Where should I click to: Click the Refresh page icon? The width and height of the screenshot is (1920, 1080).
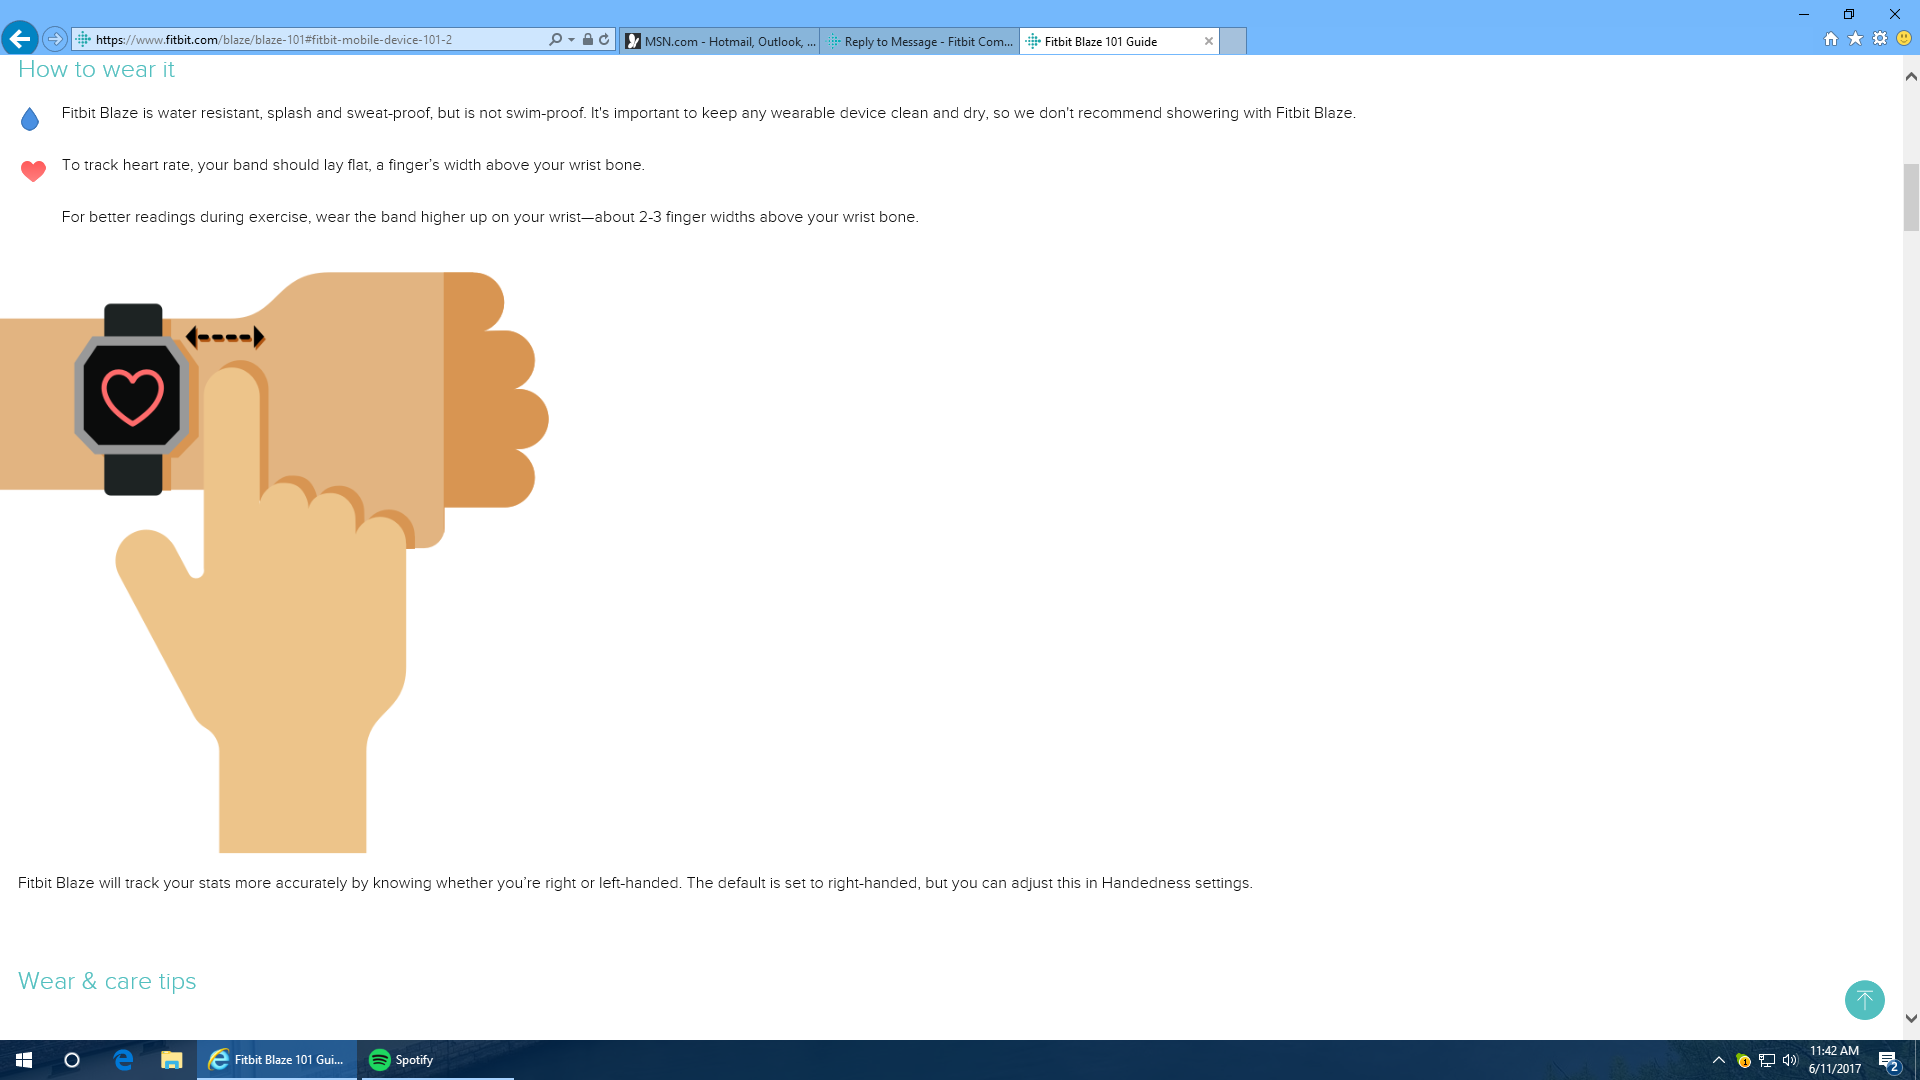click(604, 40)
